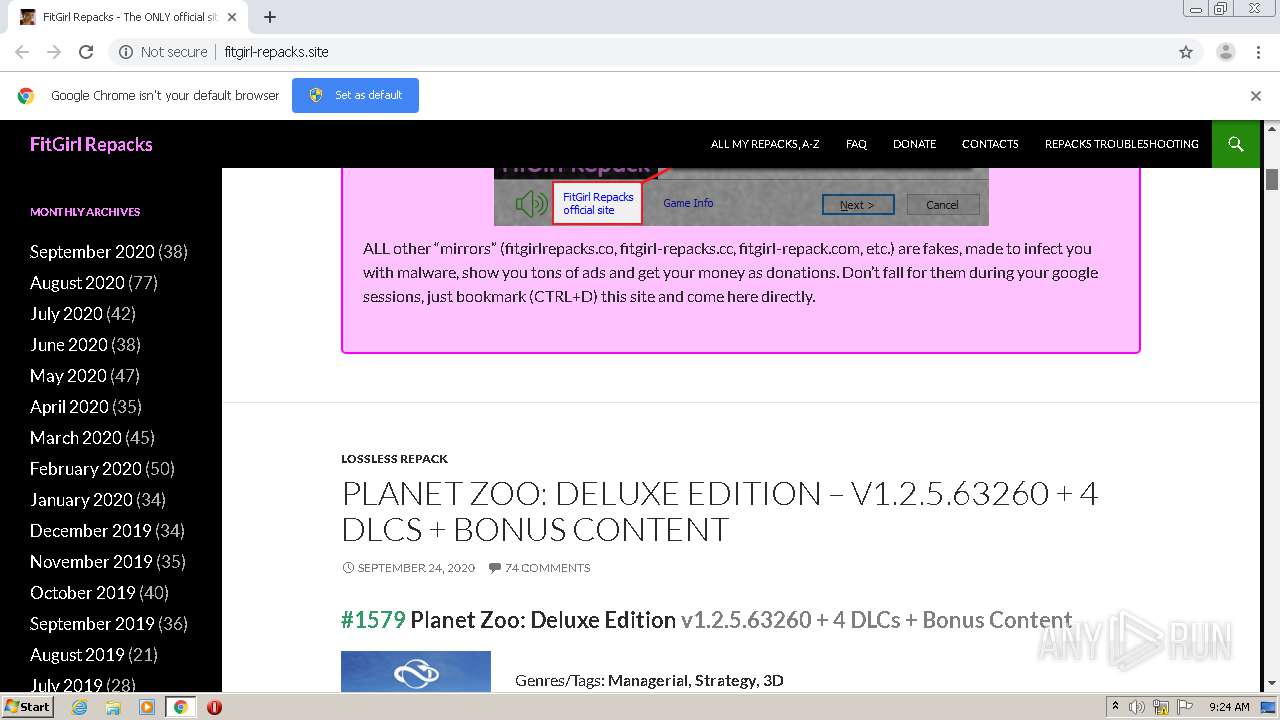This screenshot has width=1280, height=720.
Task: Open August 2020 archive
Action: [x=77, y=283]
